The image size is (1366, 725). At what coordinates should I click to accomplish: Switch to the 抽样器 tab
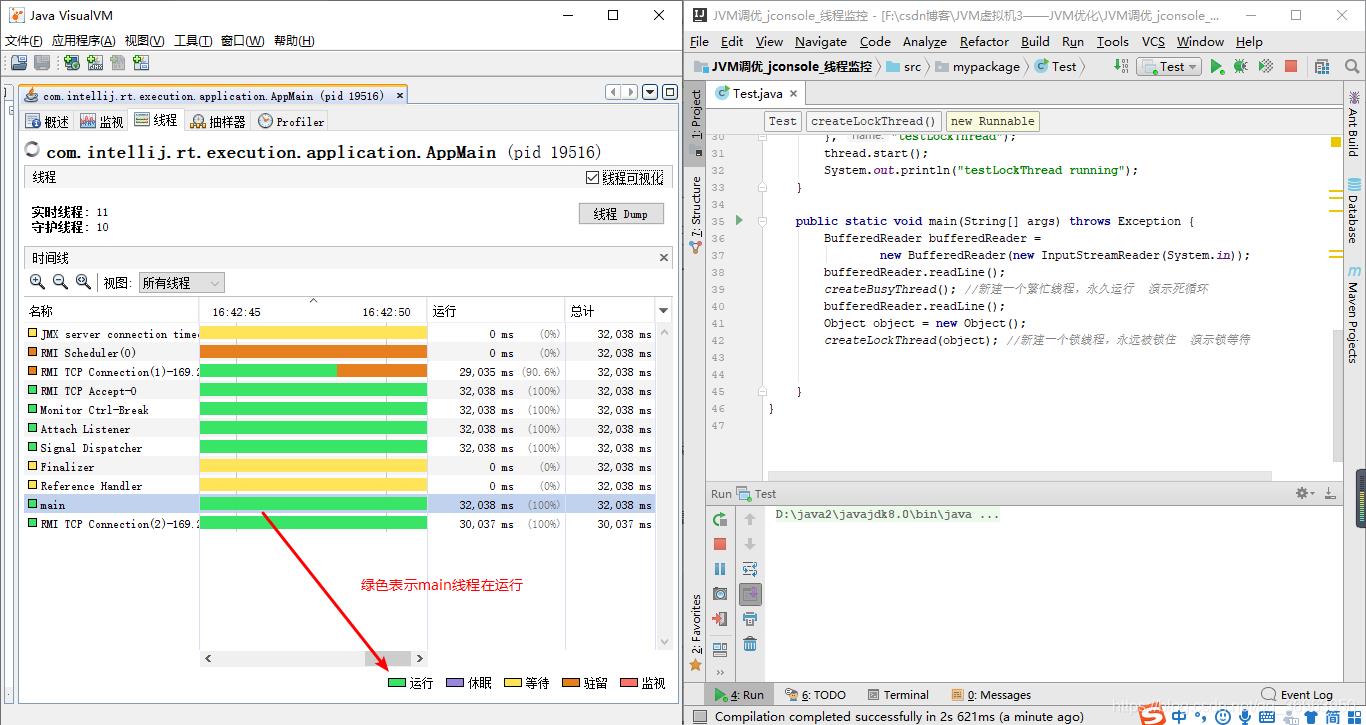click(x=217, y=121)
